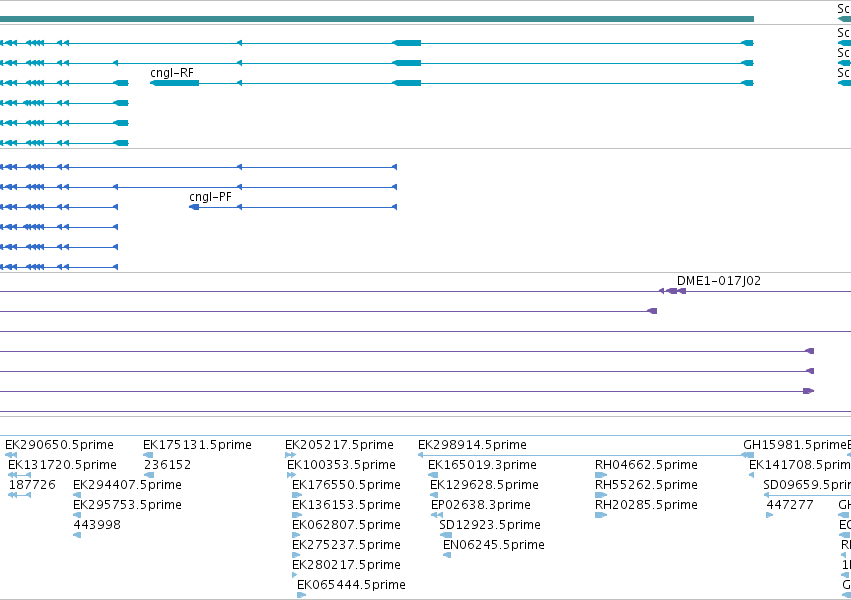
Task: Click the EK176550.5prime label
Action: click(346, 485)
